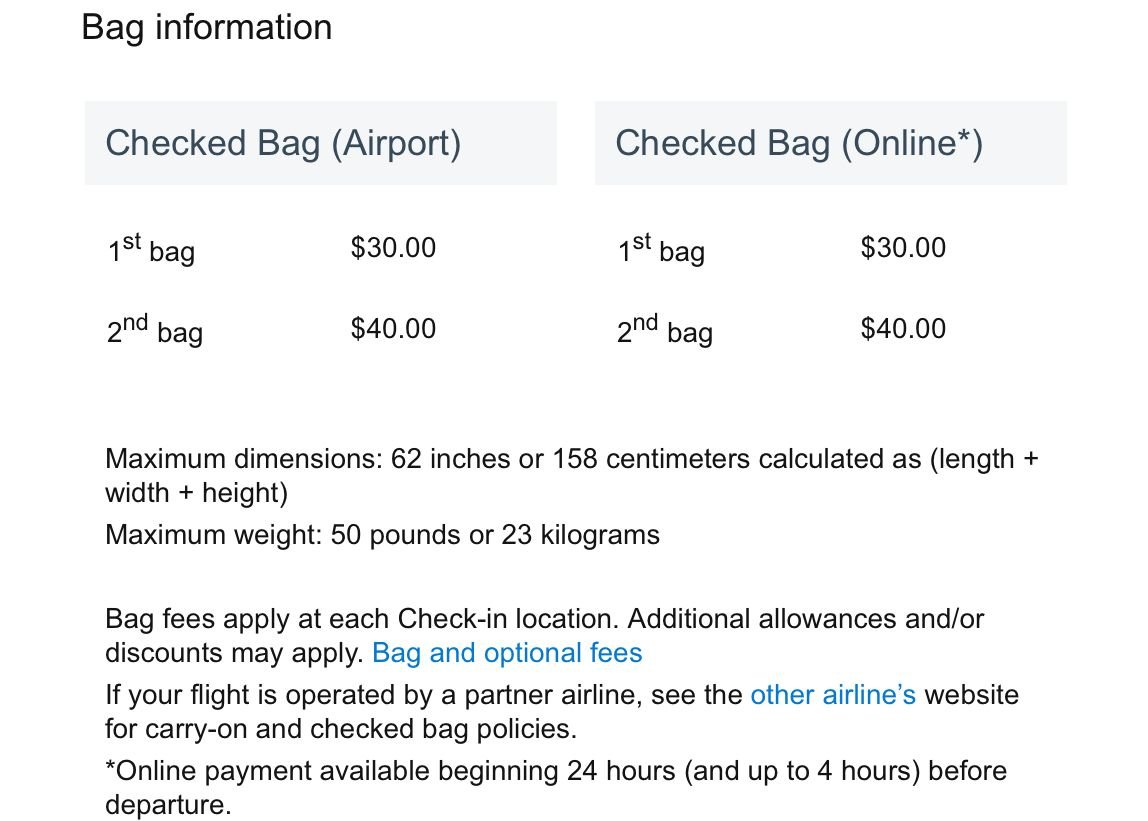Click the $40.00 price under Online column
The width and height of the screenshot is (1148, 821).
903,329
